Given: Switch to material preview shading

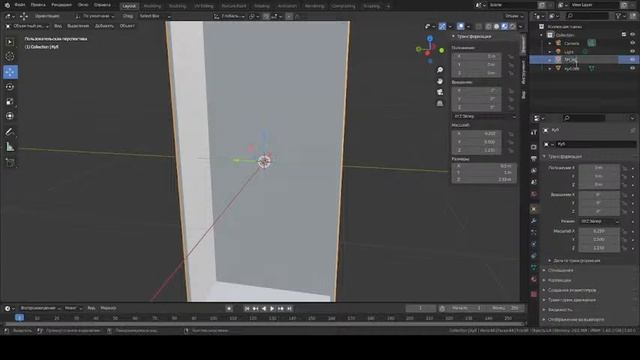Looking at the screenshot, I should [x=504, y=26].
